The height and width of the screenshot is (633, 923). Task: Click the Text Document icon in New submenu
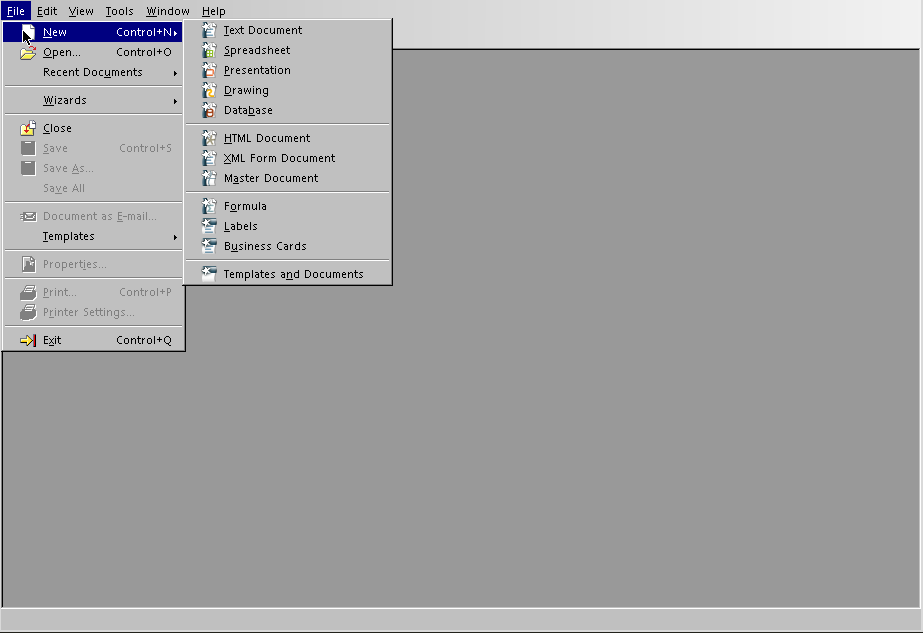[x=209, y=30]
